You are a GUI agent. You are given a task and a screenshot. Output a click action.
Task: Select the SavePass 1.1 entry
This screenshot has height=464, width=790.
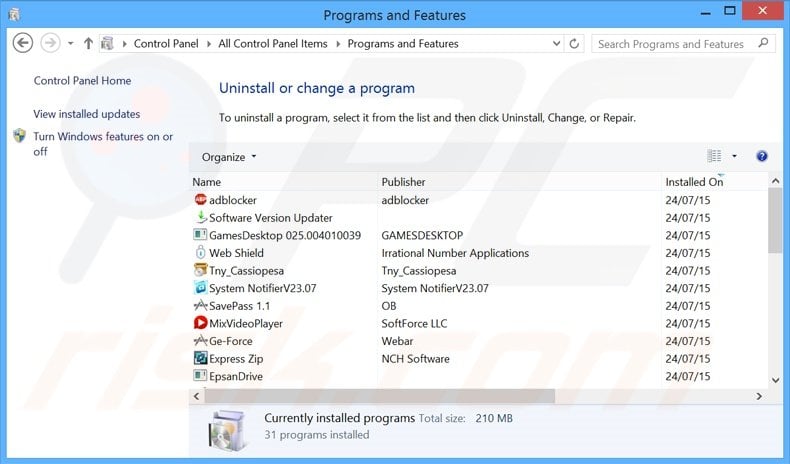[x=239, y=306]
